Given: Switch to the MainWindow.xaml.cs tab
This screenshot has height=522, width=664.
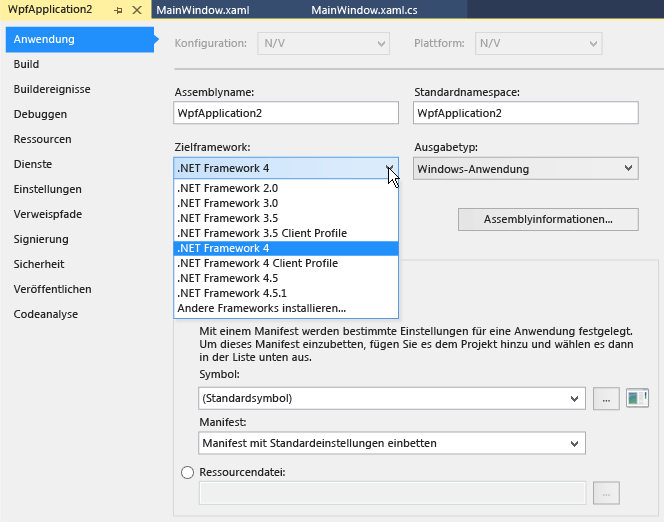Looking at the screenshot, I should tap(364, 10).
